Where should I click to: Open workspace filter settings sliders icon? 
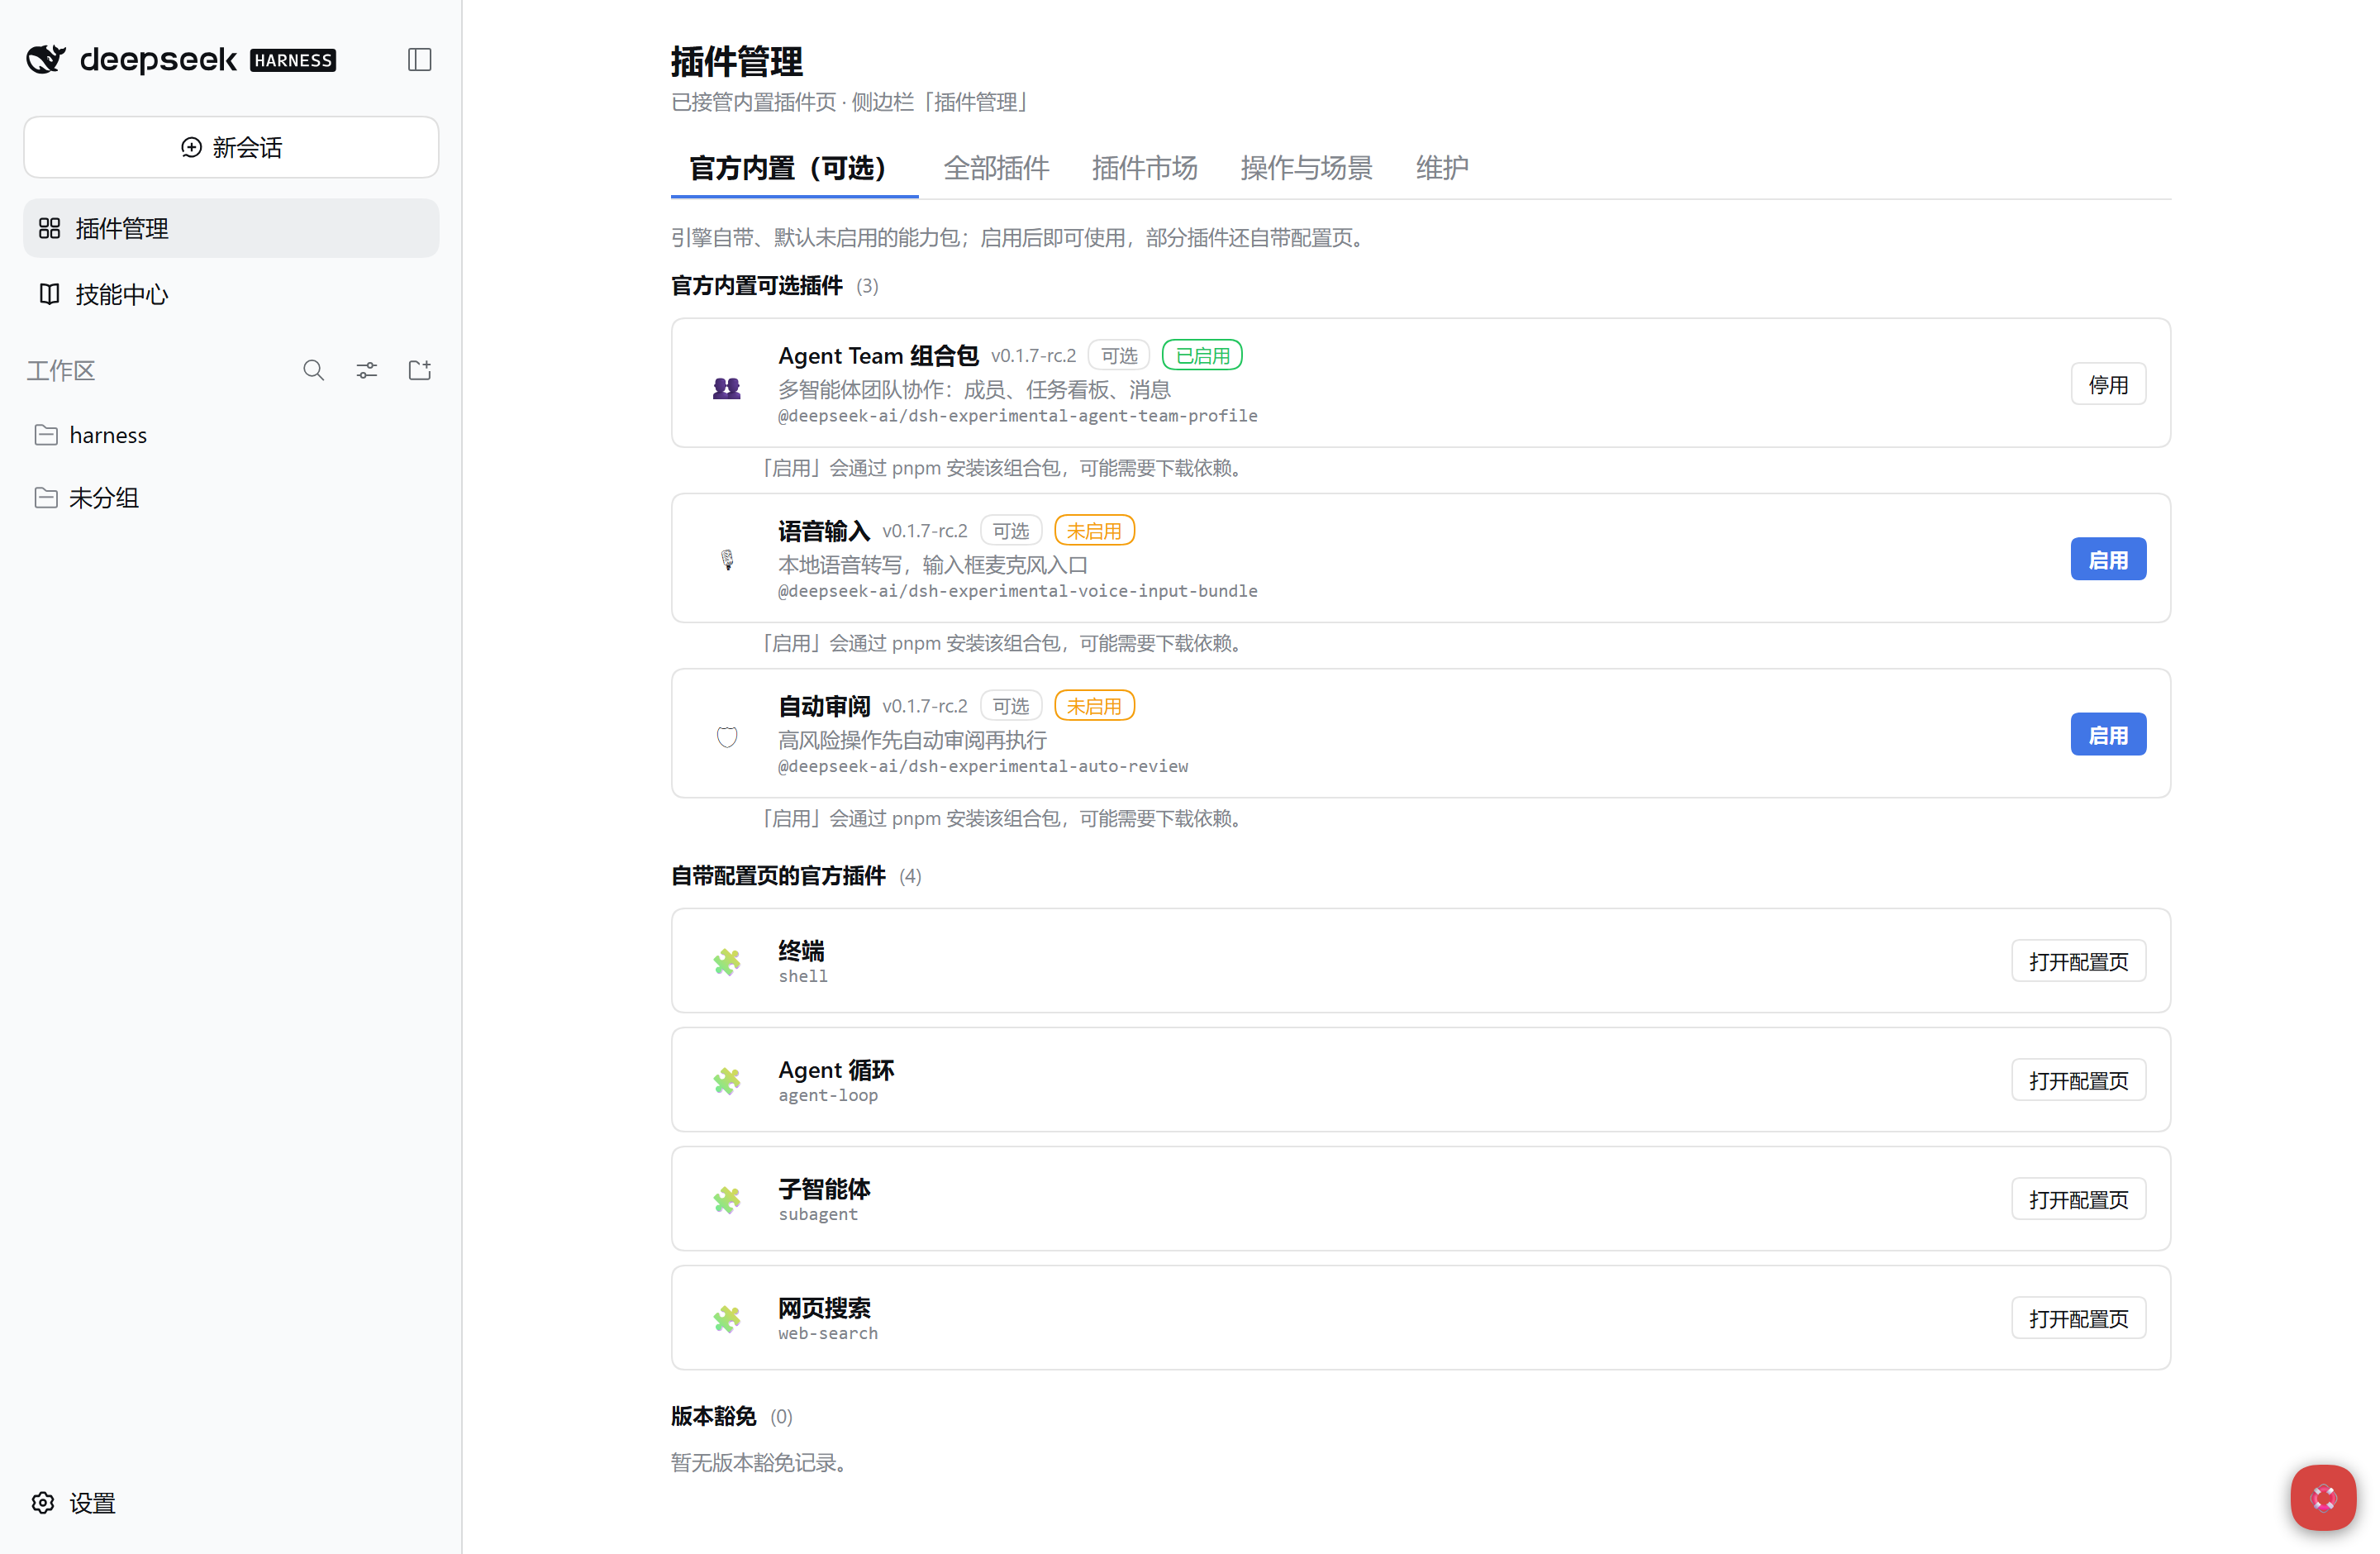(367, 371)
